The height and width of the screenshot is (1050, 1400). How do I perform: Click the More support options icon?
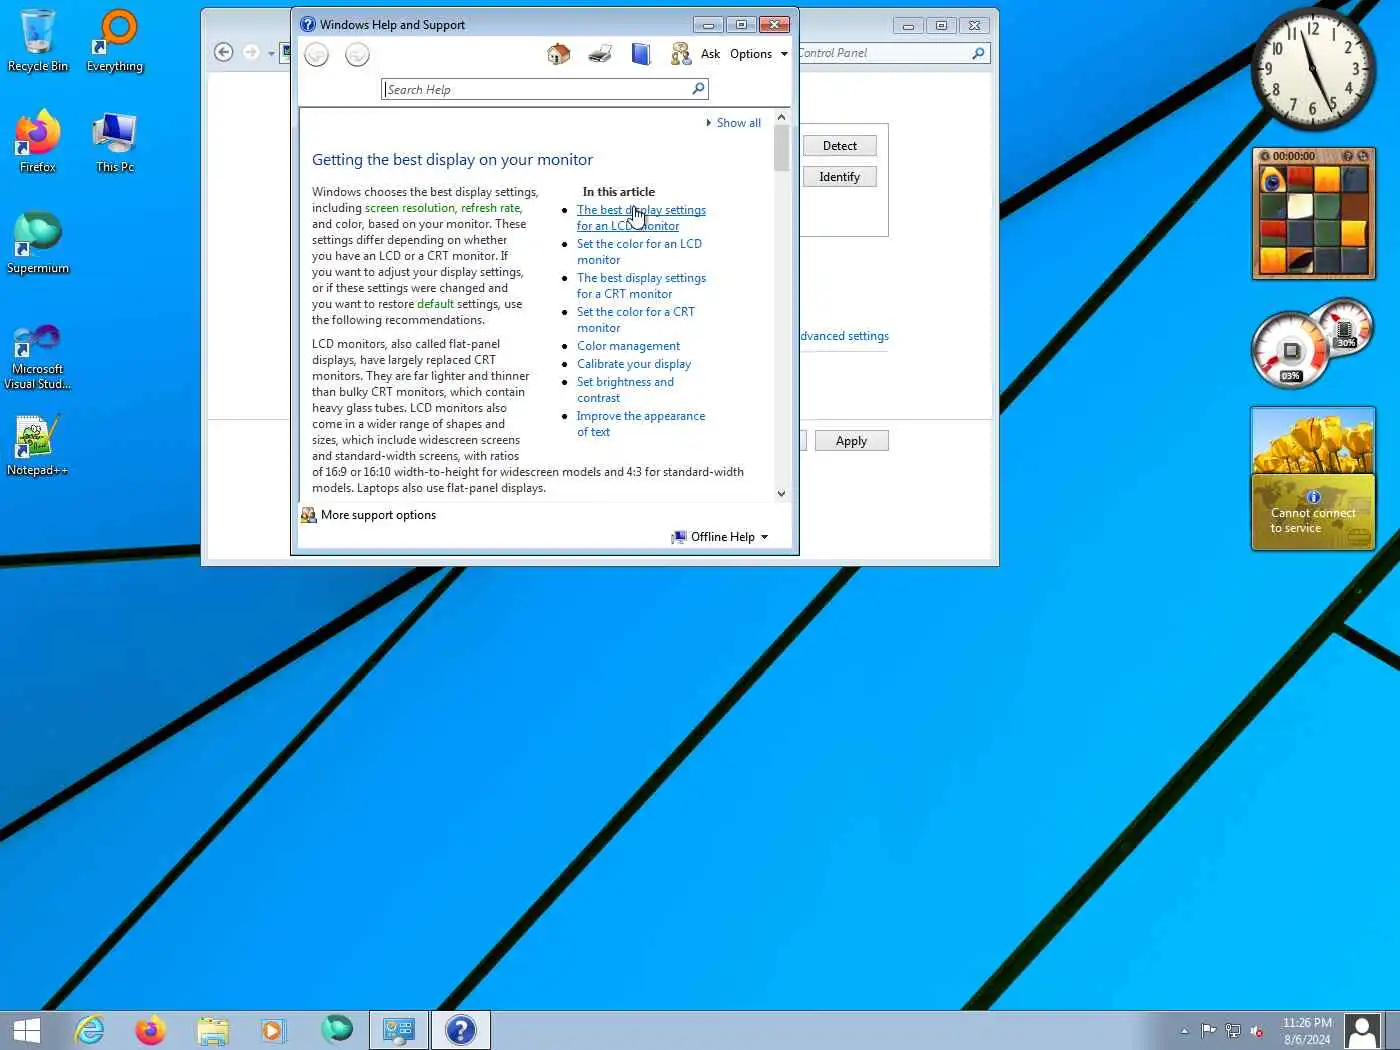[x=309, y=515]
